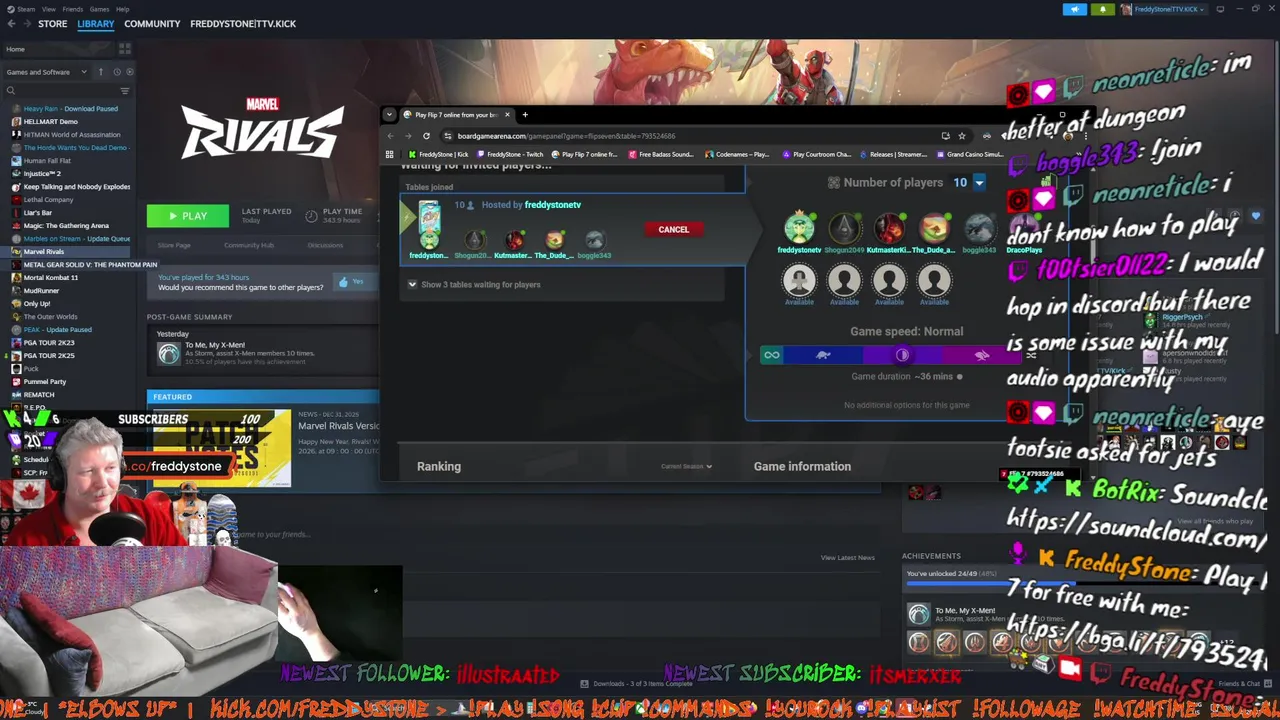Open freddystonetv avatar in player list

click(x=799, y=228)
